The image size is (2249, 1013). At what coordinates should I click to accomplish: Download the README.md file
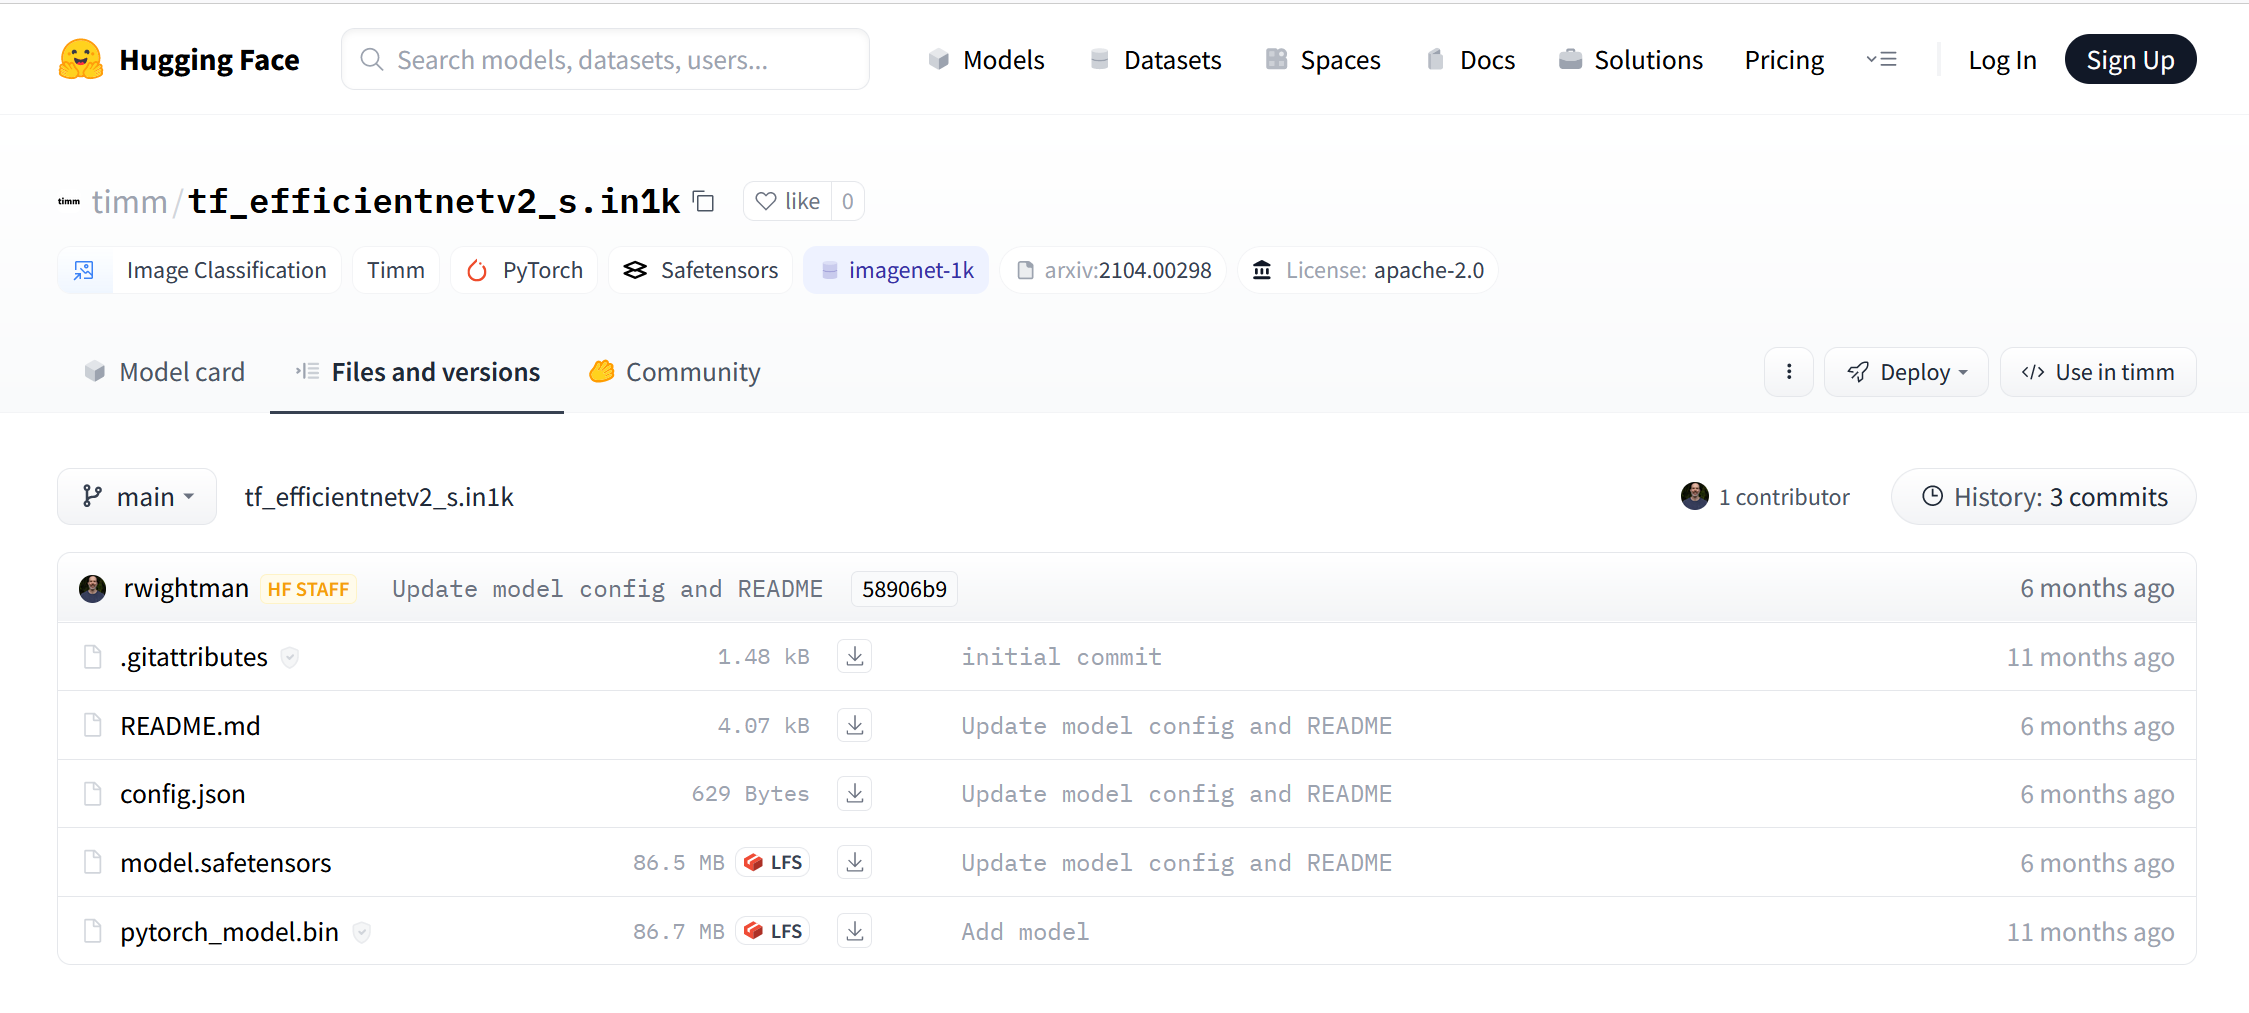point(854,725)
